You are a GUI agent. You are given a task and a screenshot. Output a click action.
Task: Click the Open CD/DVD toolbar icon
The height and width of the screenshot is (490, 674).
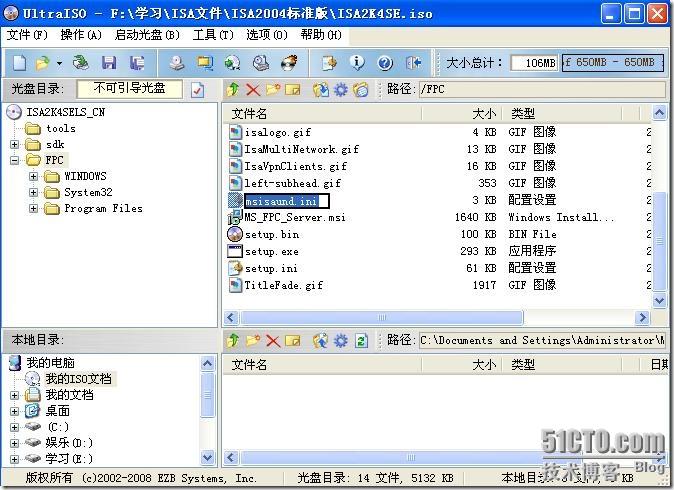tap(81, 64)
